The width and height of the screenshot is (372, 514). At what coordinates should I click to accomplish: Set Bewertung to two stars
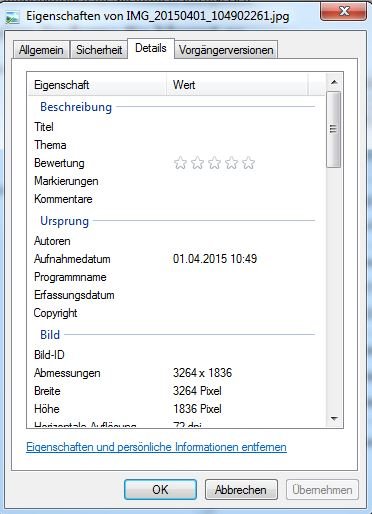pos(197,163)
